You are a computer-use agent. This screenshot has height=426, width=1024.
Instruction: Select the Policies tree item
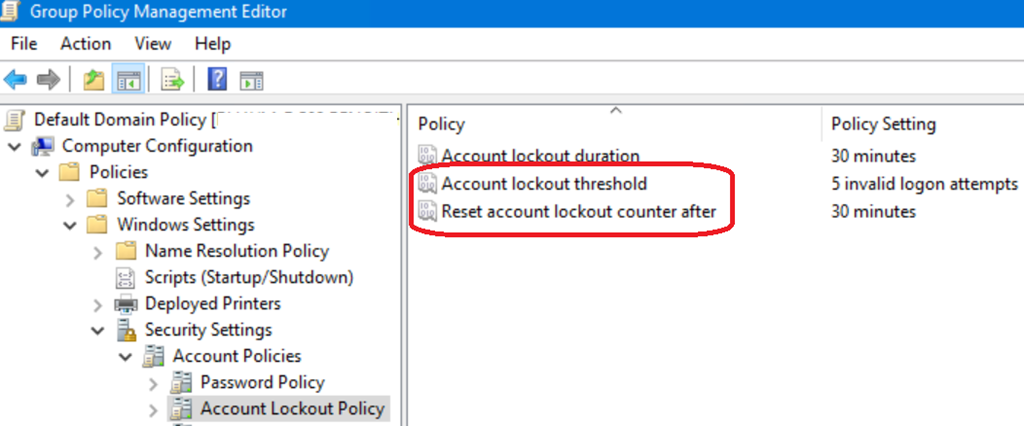pos(118,172)
